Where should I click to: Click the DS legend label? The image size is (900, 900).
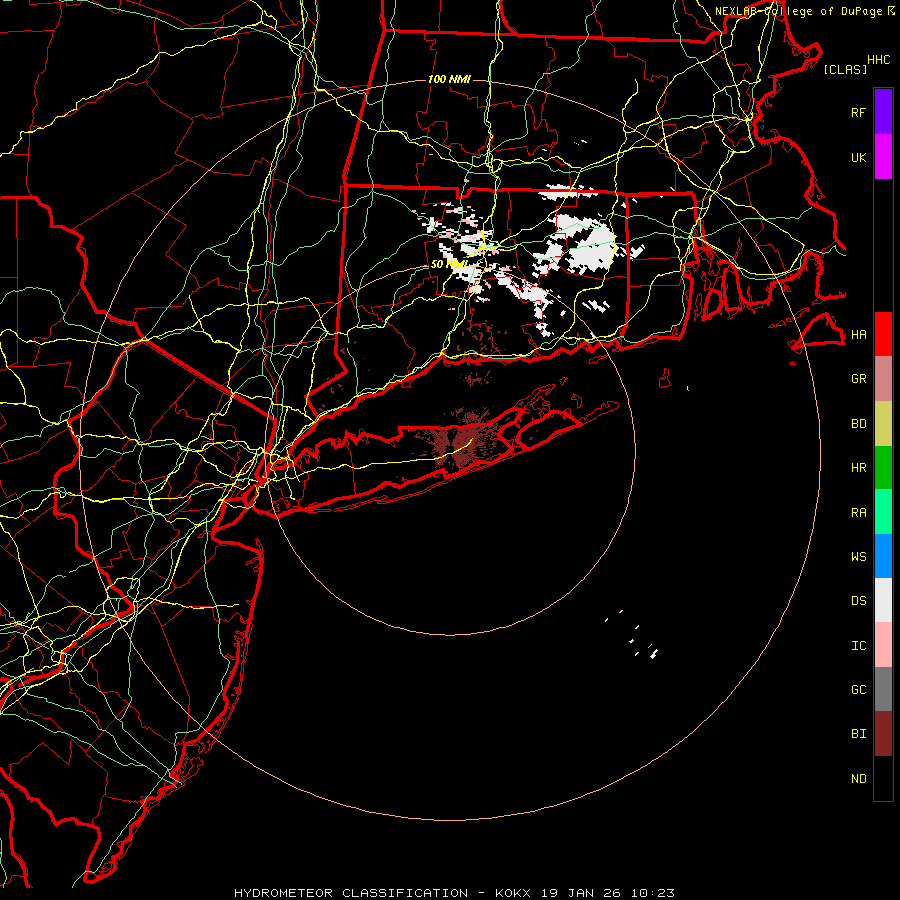point(858,601)
